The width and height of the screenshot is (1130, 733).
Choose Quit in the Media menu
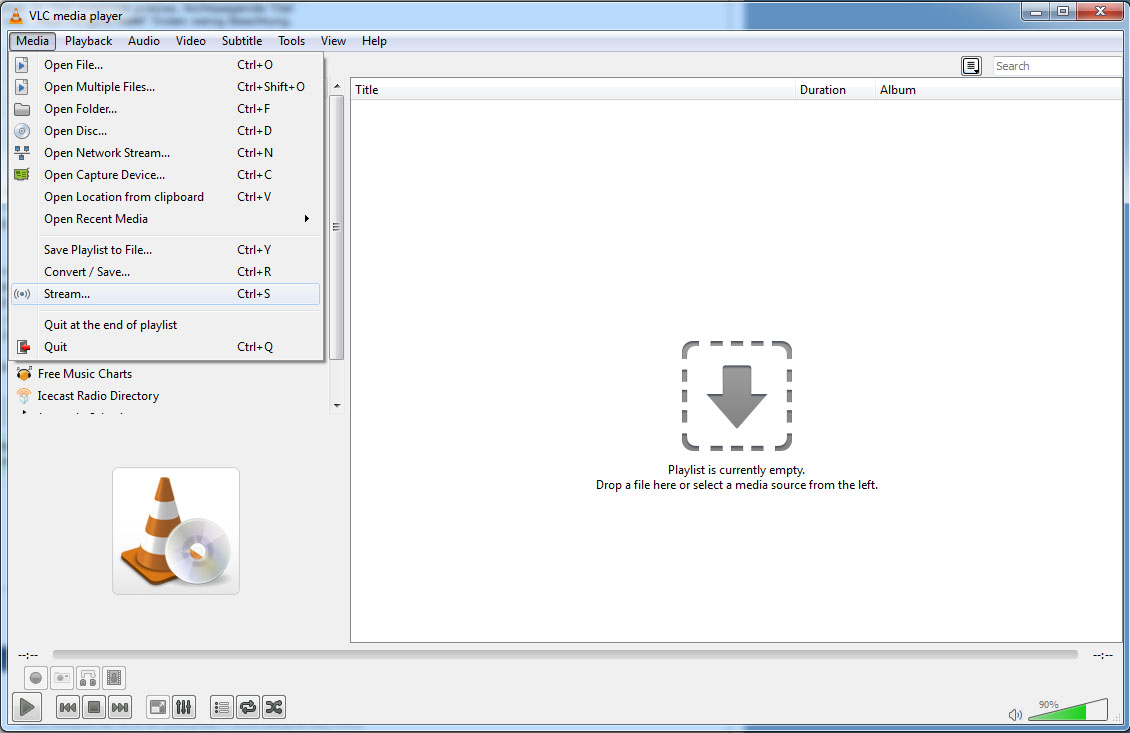click(x=165, y=347)
